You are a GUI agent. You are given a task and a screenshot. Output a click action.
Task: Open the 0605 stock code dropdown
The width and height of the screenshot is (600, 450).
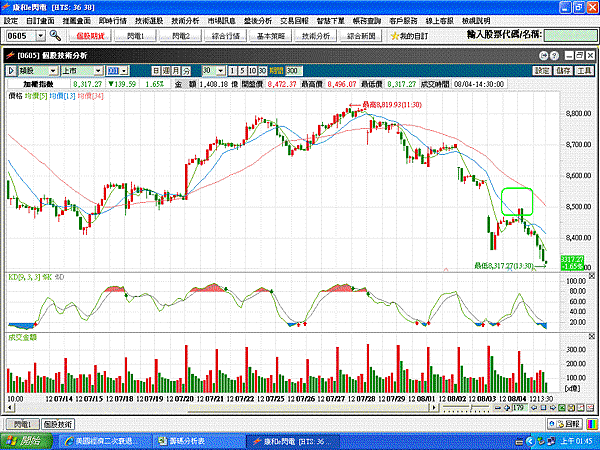[41, 36]
